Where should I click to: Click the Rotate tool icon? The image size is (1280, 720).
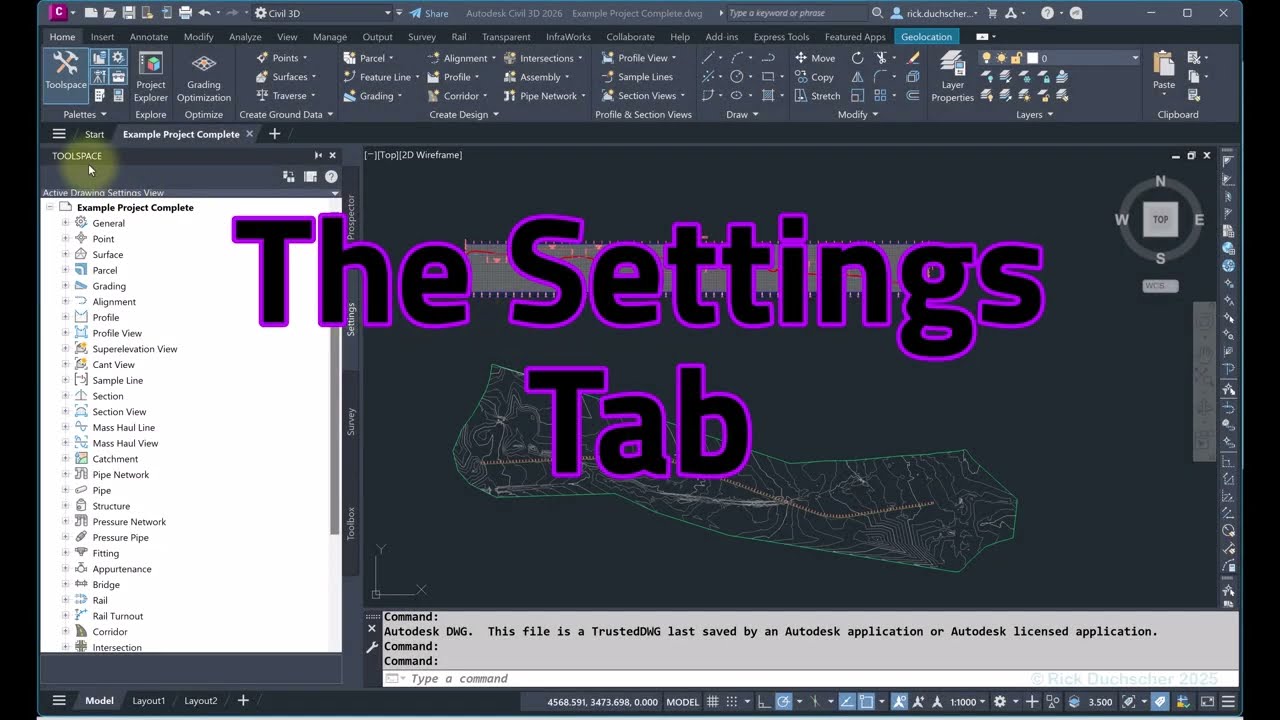pyautogui.click(x=857, y=58)
